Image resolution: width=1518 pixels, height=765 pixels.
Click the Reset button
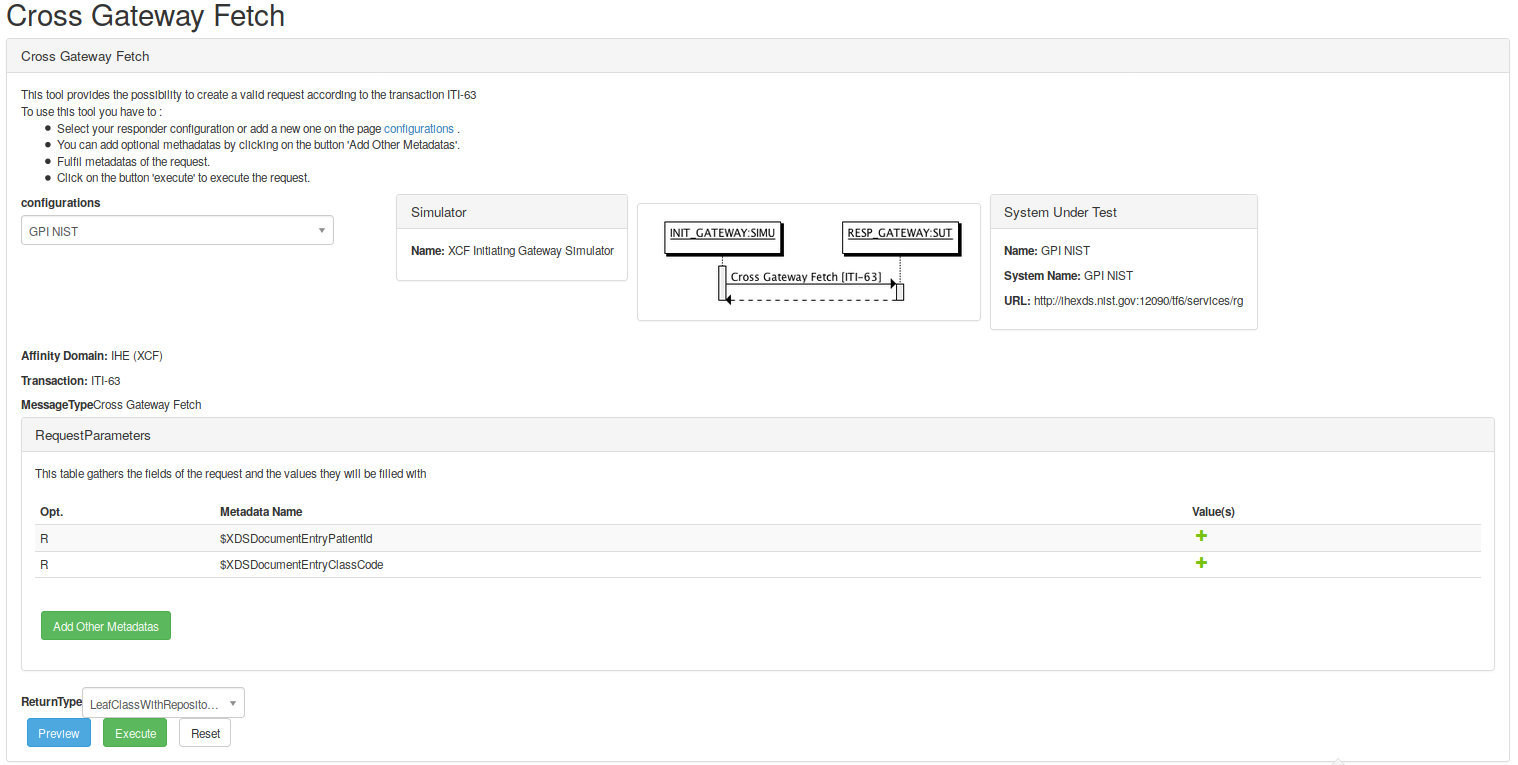[205, 733]
